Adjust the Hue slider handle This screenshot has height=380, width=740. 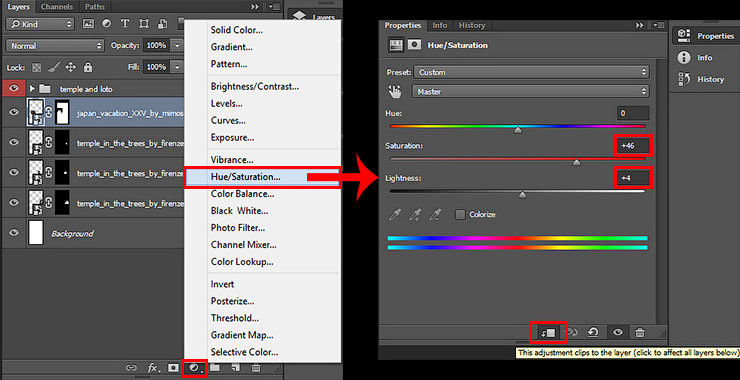[x=518, y=130]
